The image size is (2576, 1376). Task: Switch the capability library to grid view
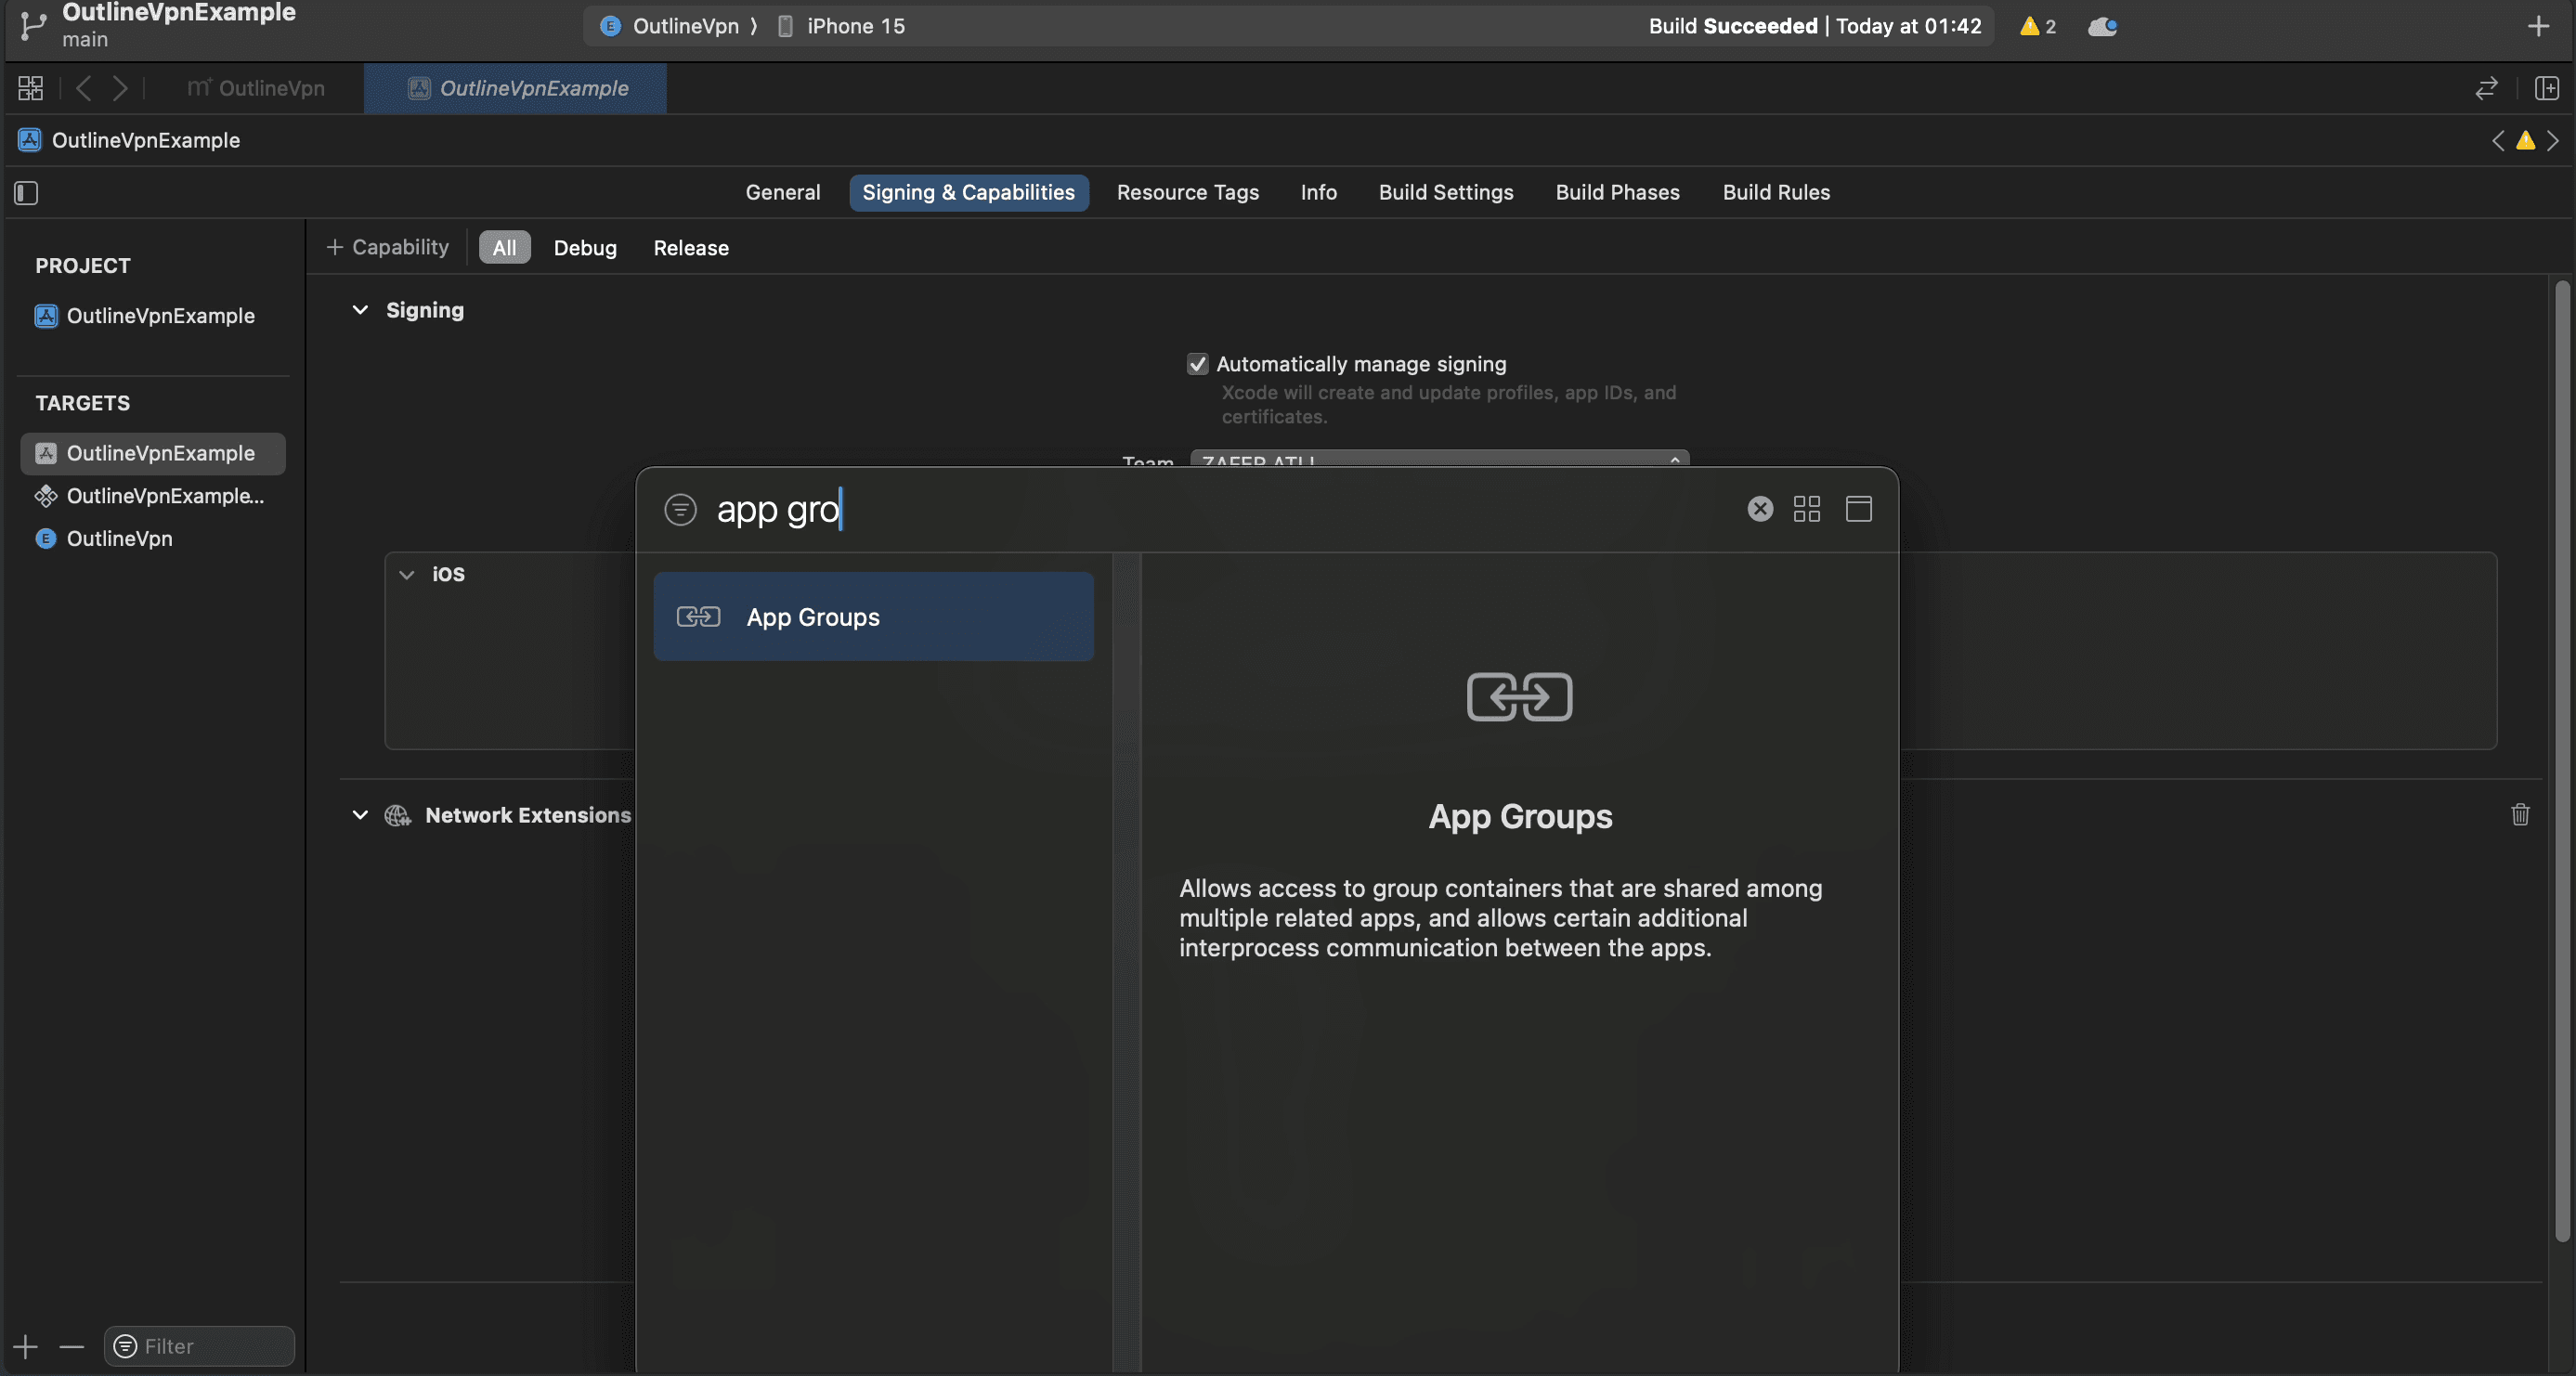coord(1806,509)
